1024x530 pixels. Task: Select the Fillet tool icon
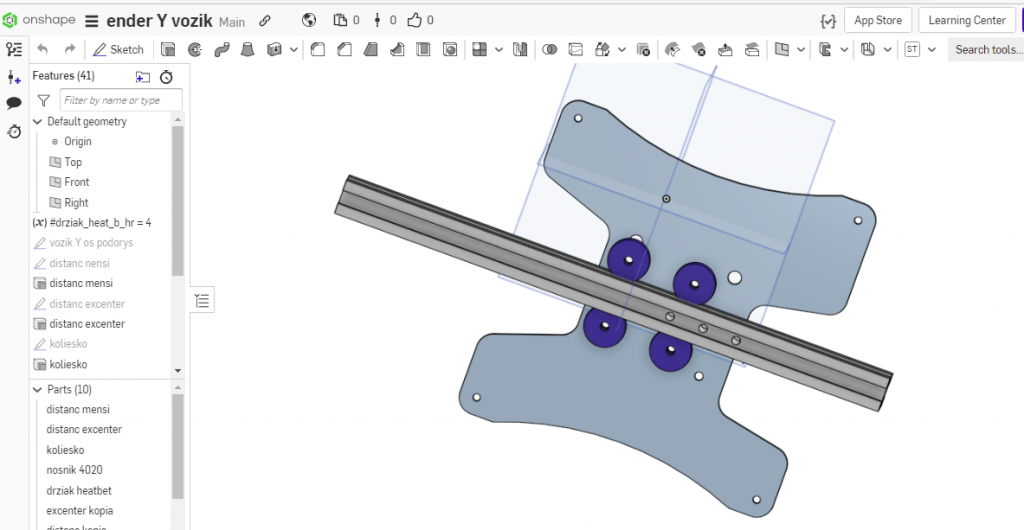318,49
